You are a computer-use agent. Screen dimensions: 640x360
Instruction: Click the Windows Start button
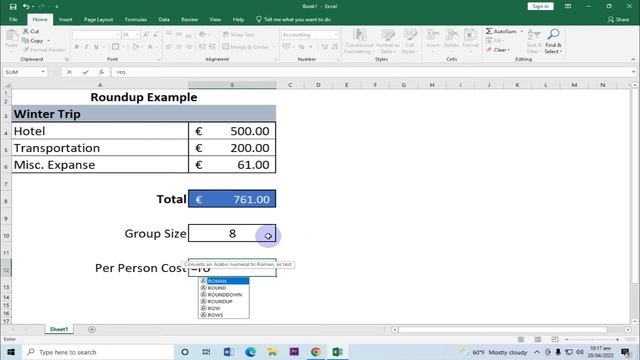11,352
